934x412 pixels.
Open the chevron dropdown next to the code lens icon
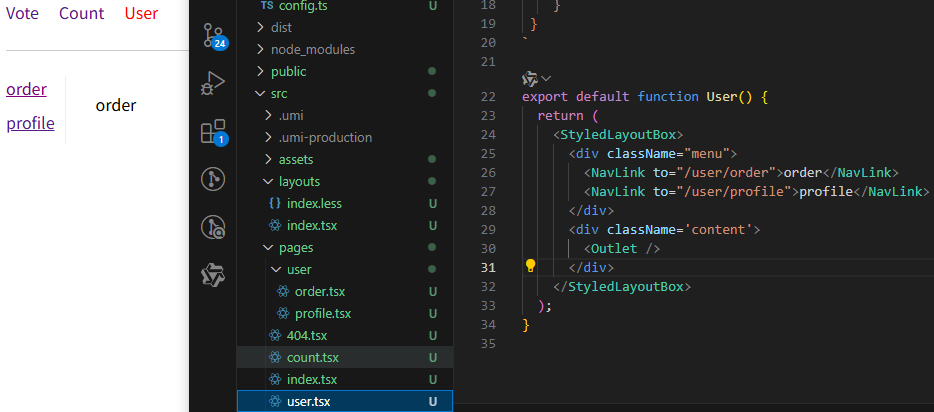(546, 78)
